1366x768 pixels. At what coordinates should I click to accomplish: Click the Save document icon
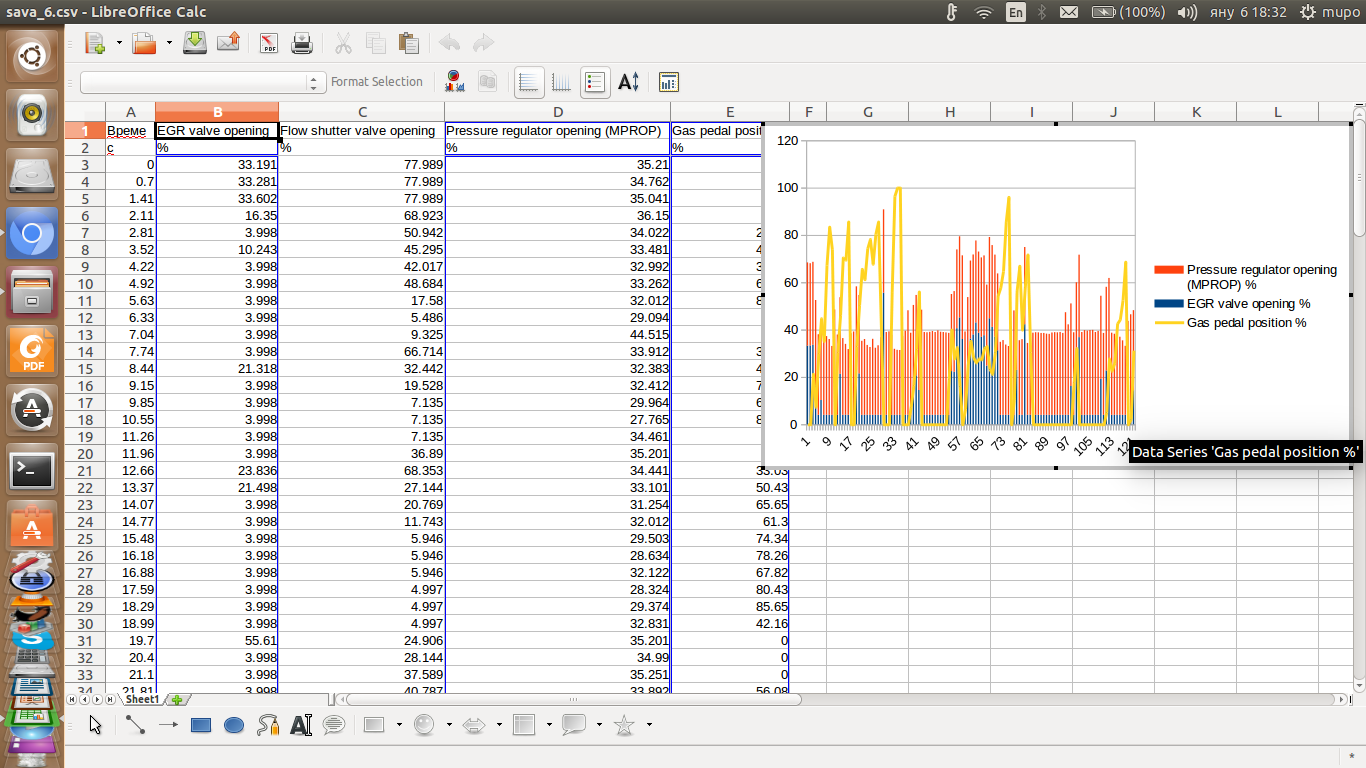(195, 43)
